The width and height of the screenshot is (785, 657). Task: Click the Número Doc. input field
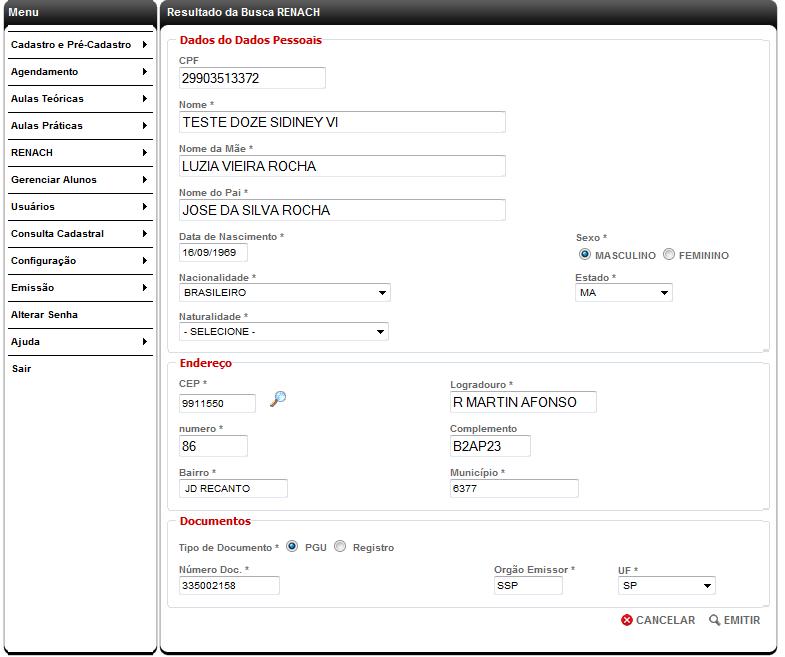point(229,586)
